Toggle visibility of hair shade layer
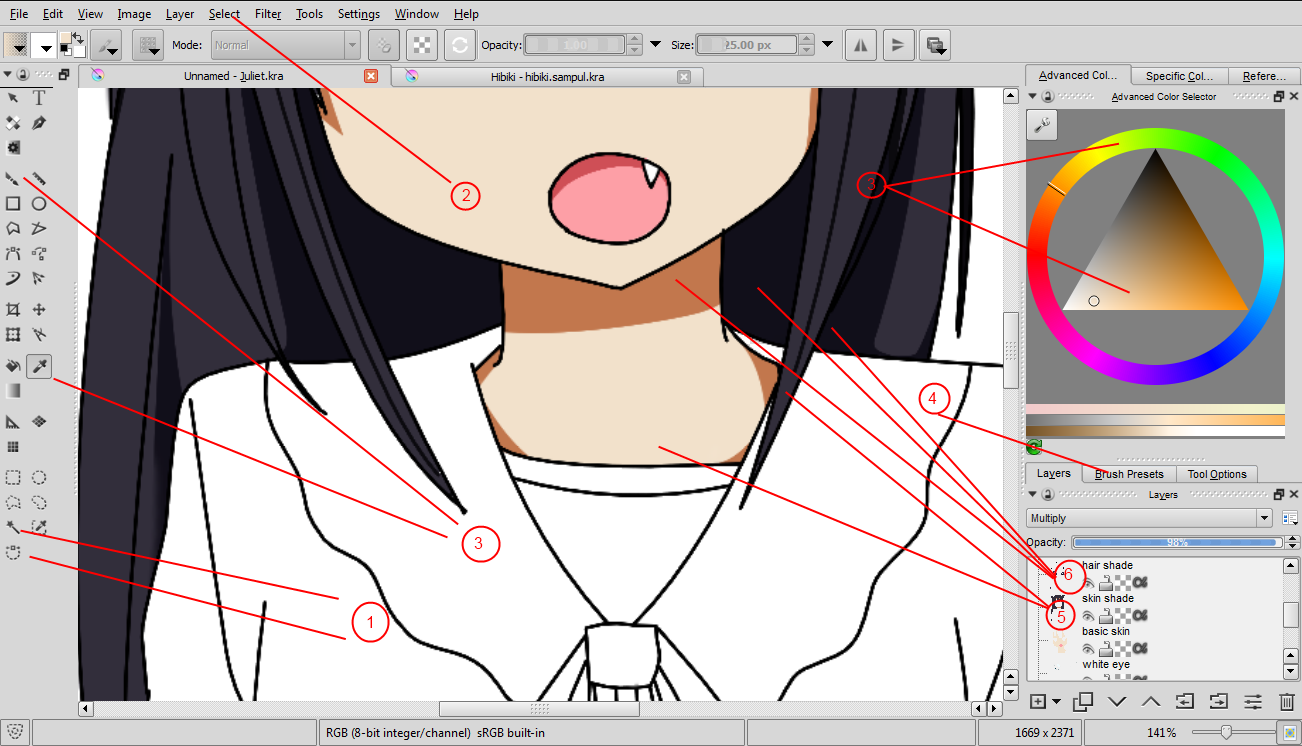 (1089, 582)
